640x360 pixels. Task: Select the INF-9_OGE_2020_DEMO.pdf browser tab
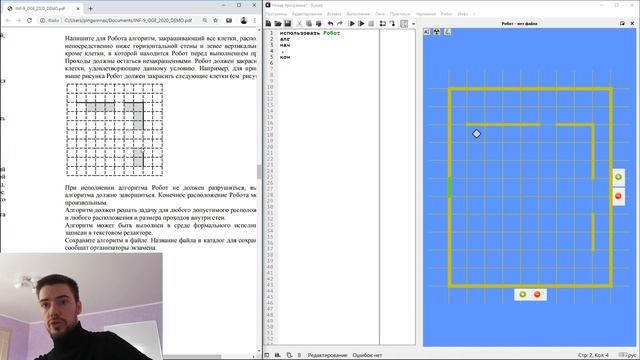[x=42, y=8]
